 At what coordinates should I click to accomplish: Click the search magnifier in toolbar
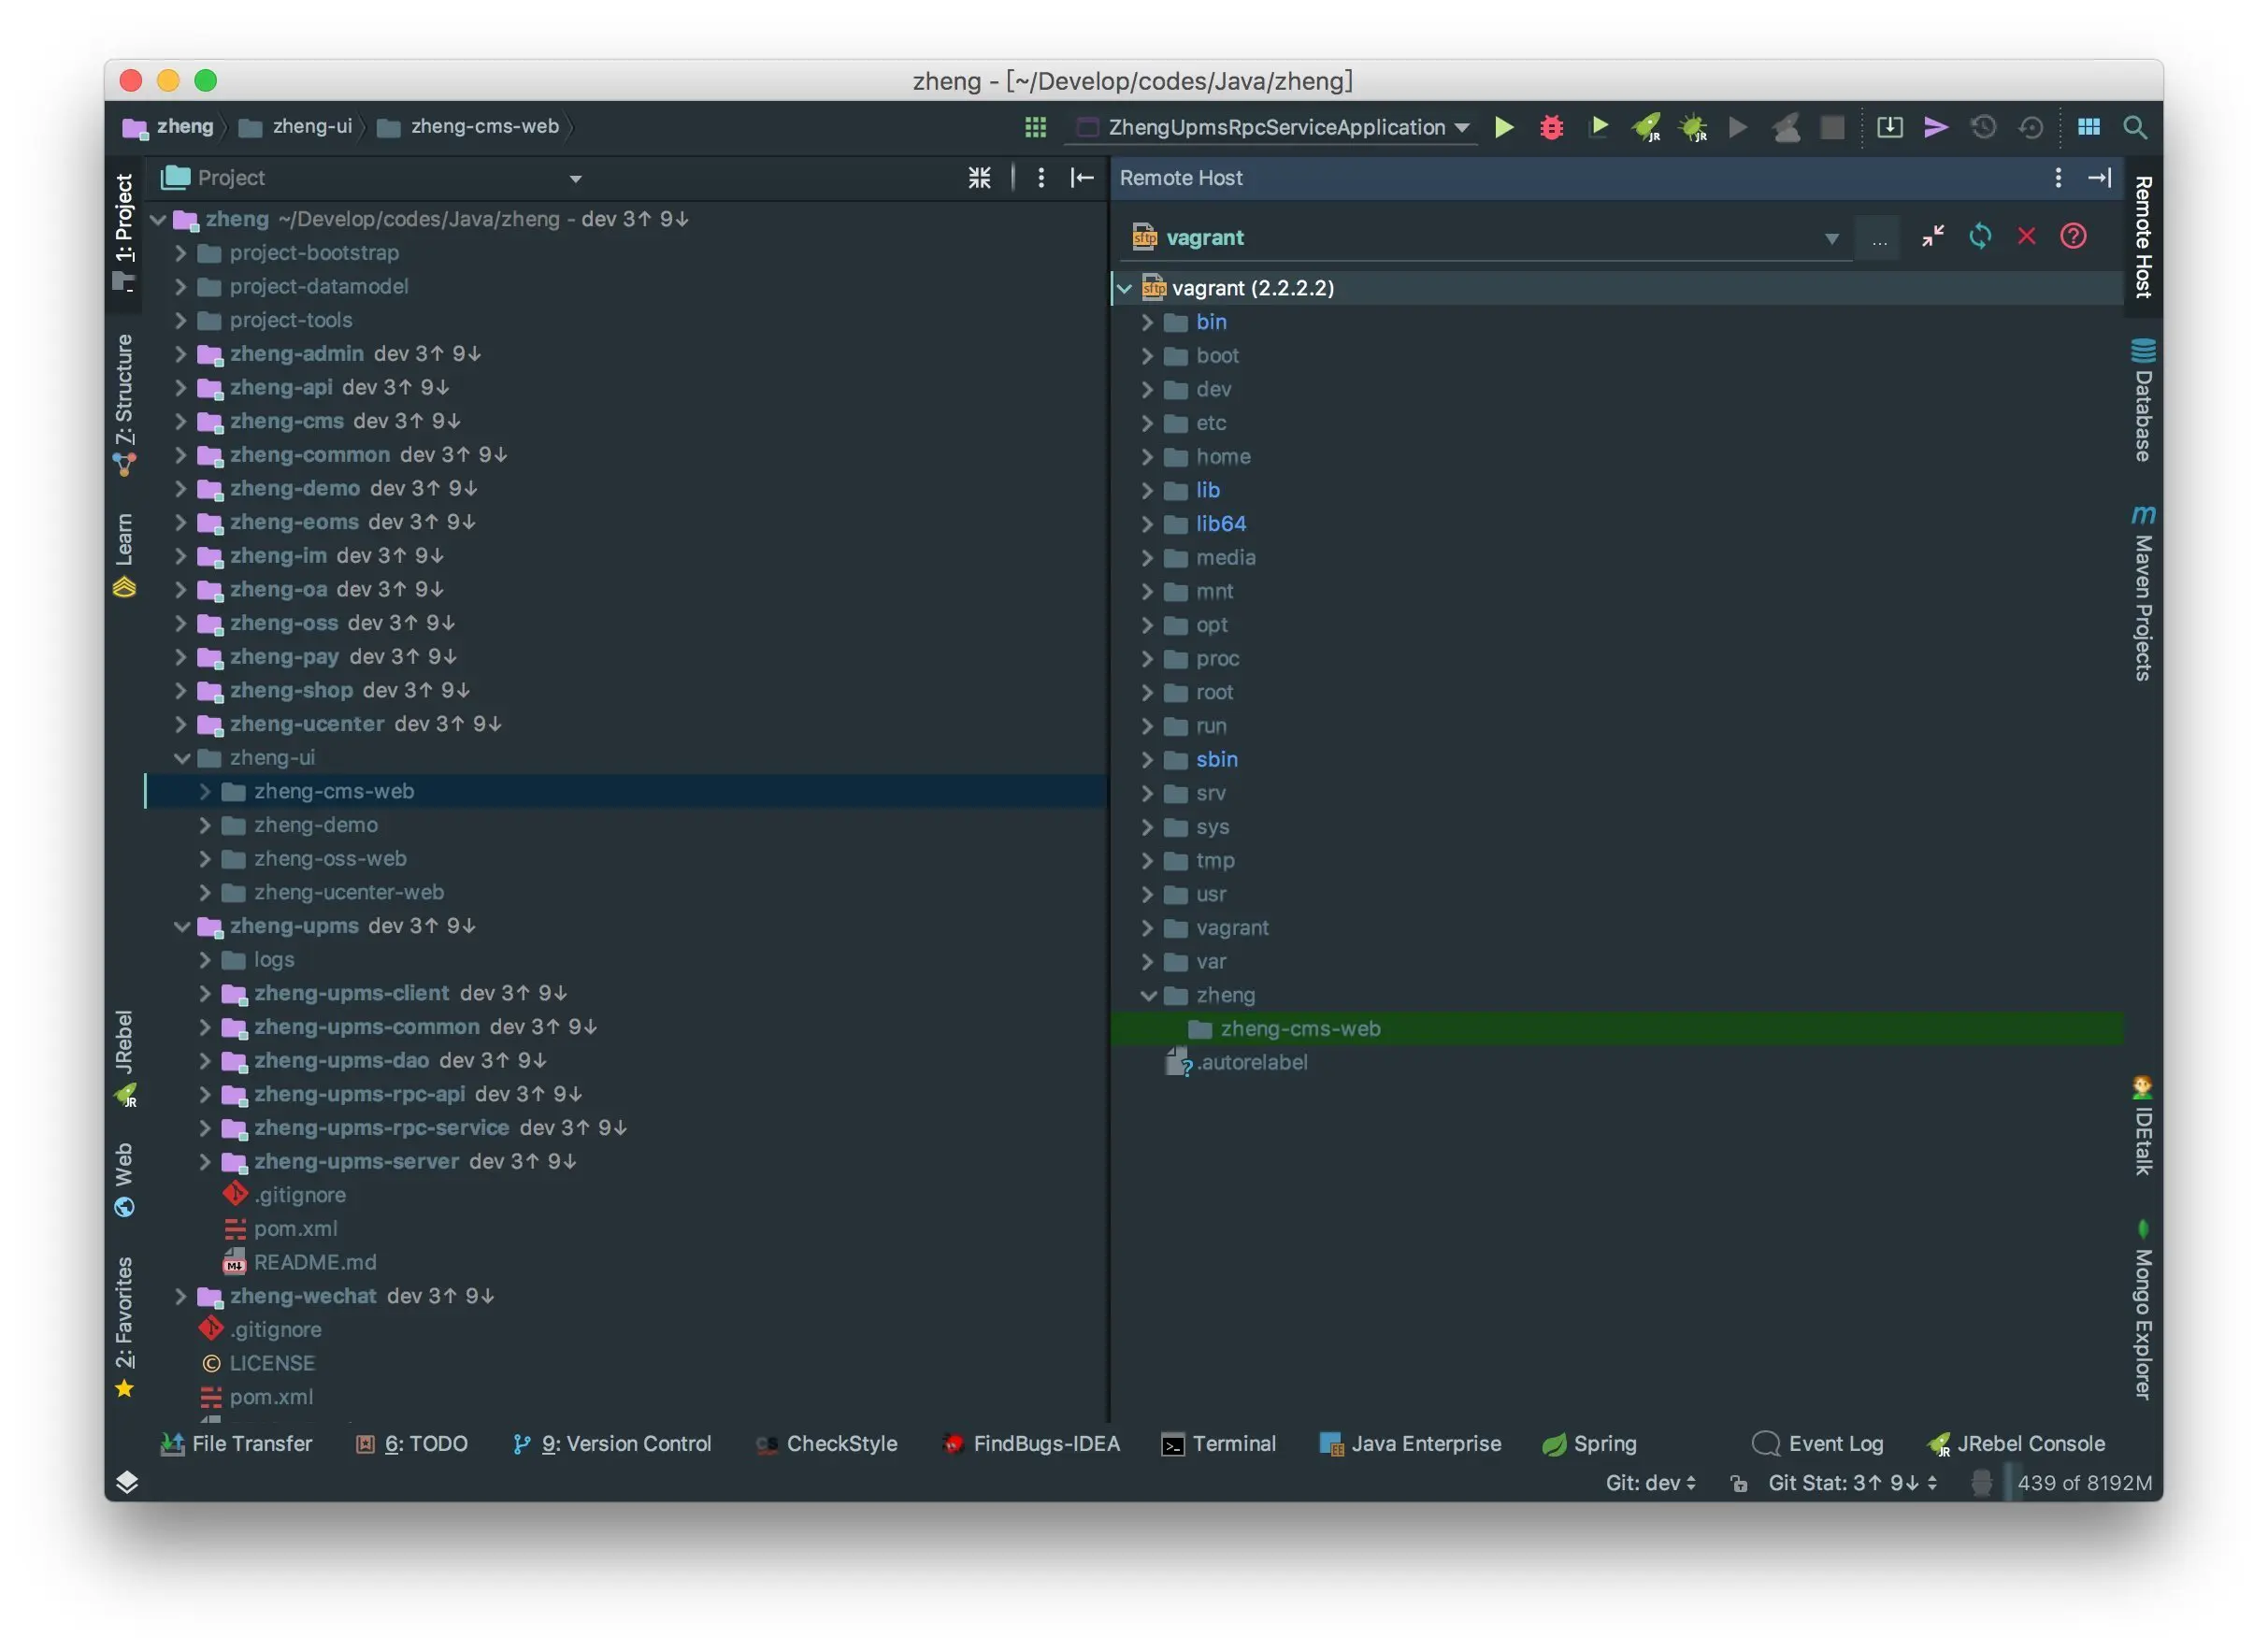click(2134, 127)
